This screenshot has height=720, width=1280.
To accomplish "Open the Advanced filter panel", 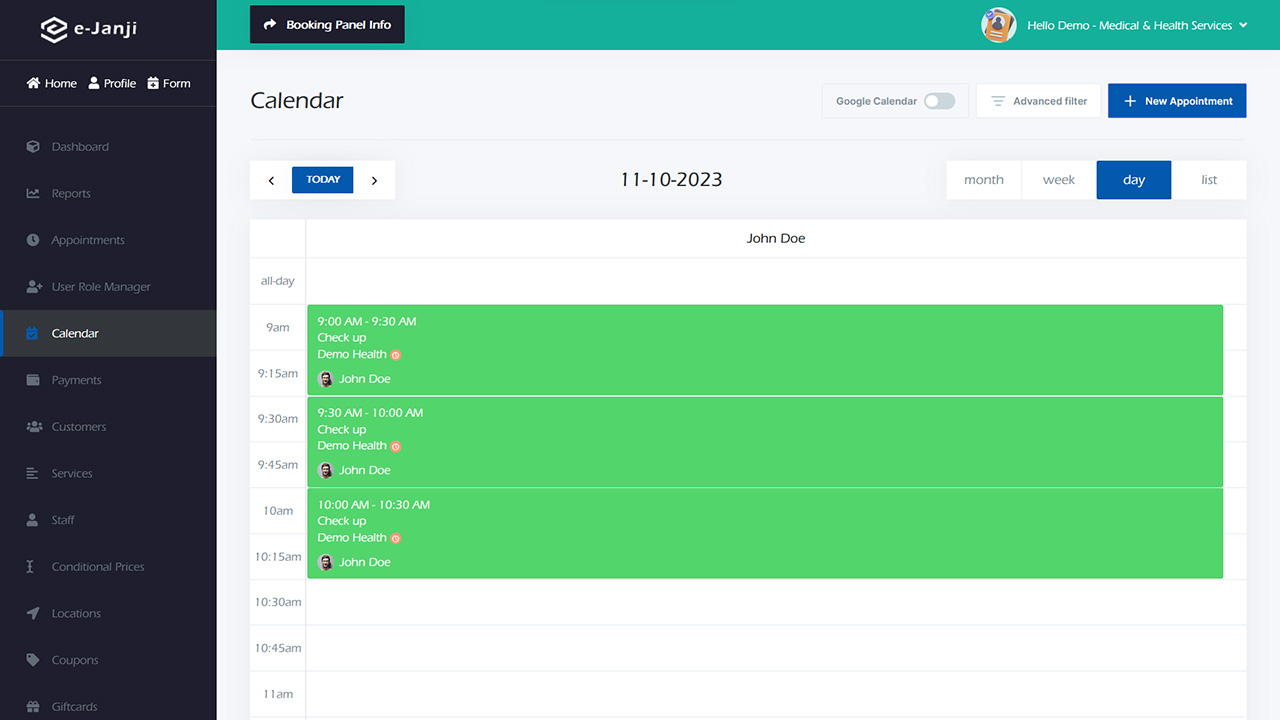I will click(x=1039, y=101).
